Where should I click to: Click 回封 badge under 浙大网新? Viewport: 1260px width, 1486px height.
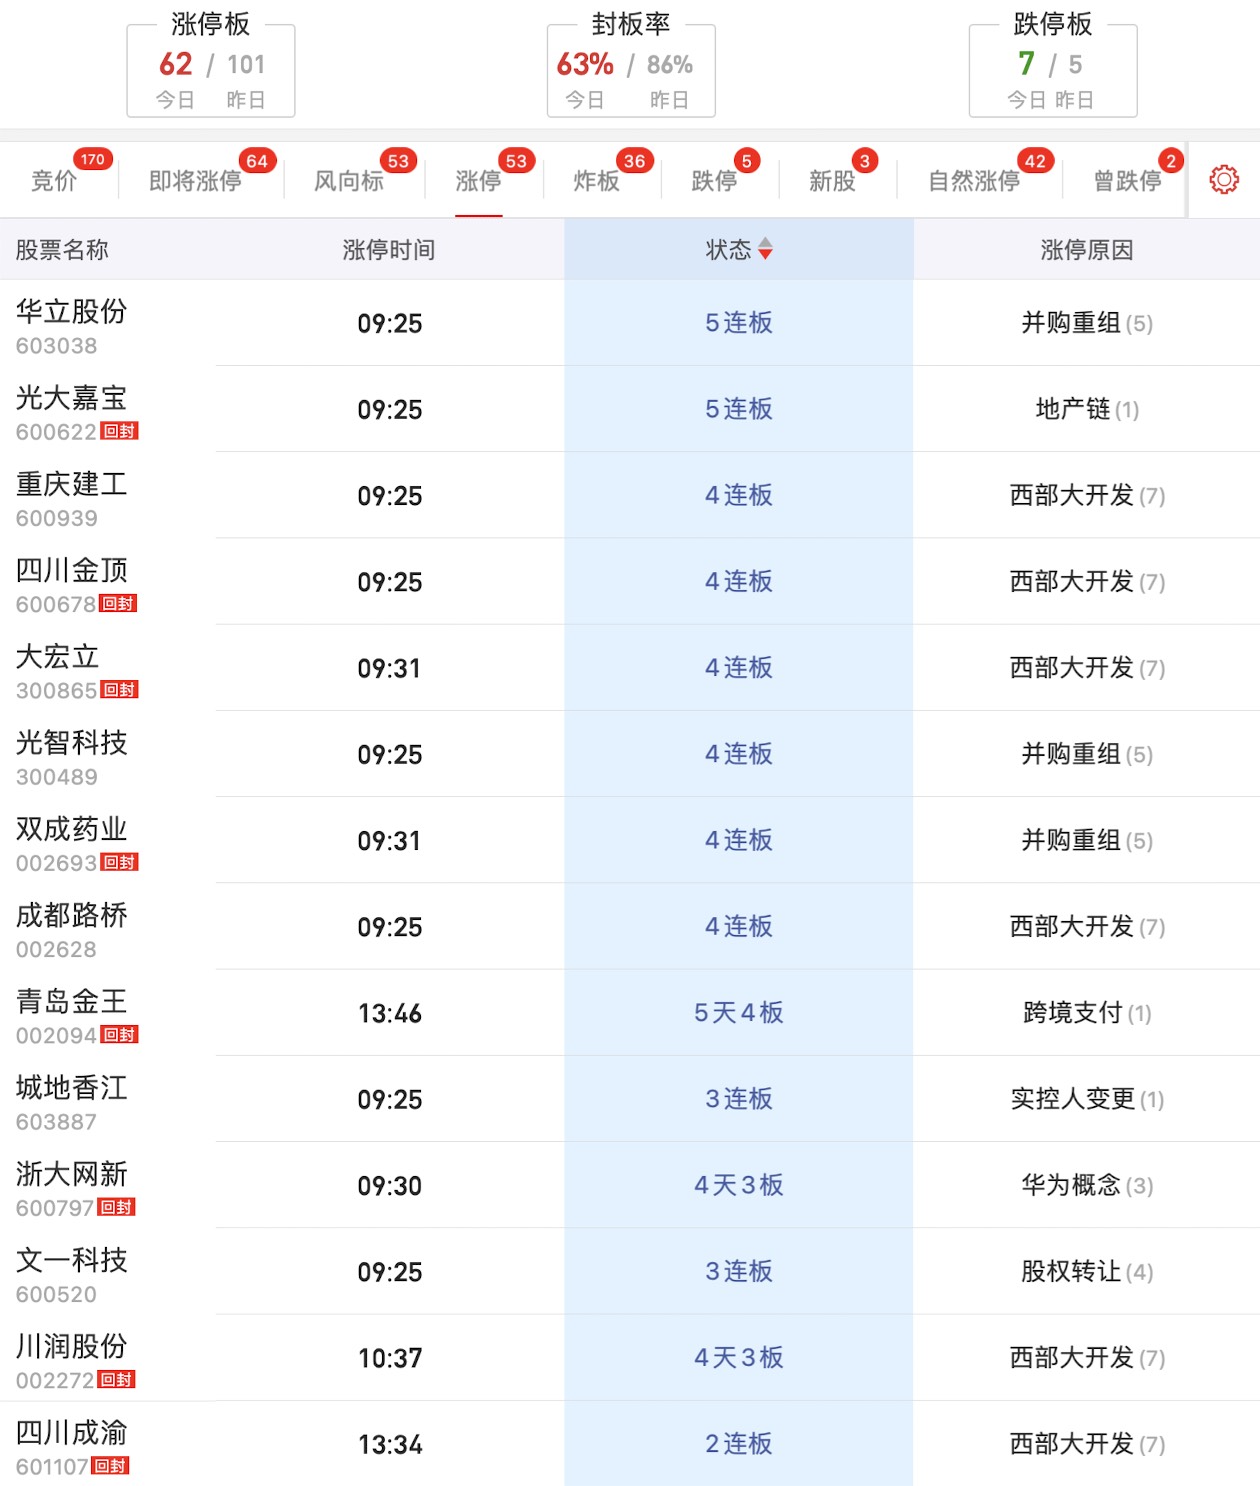[117, 1207]
